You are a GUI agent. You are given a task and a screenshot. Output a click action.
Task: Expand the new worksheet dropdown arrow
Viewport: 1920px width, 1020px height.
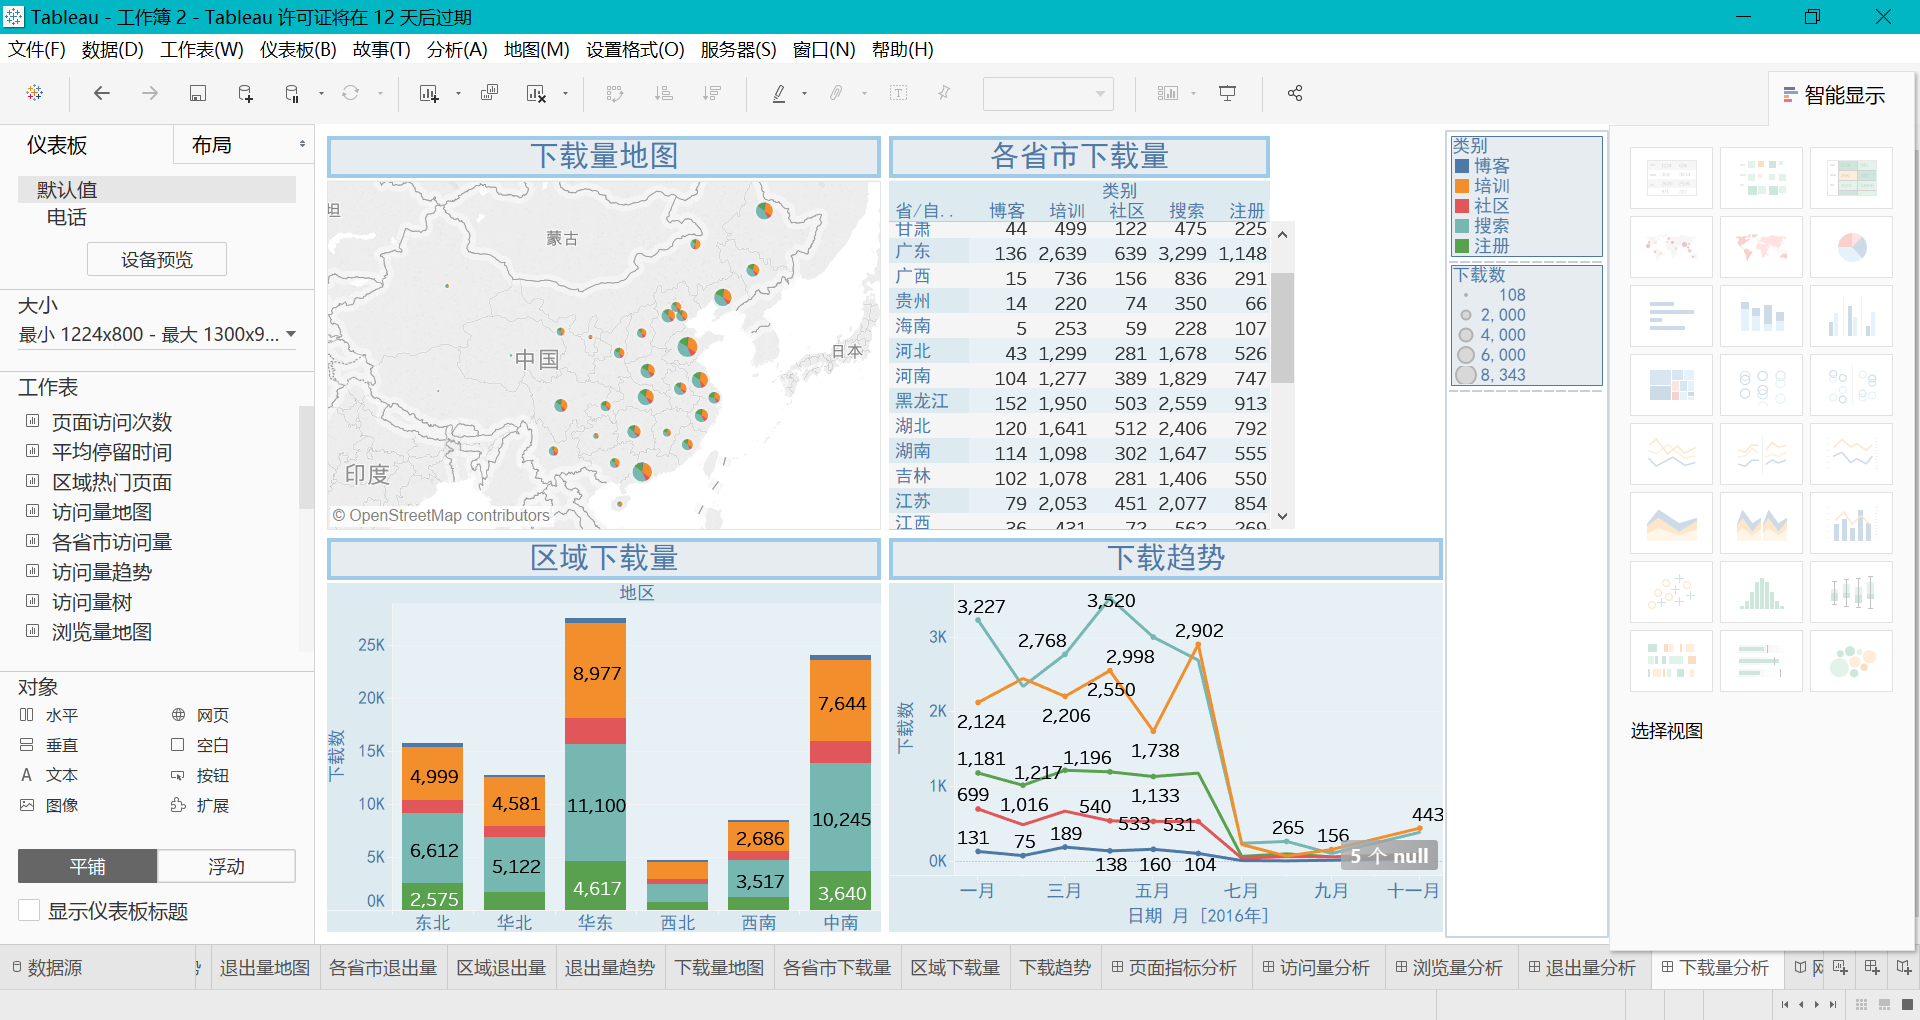[x=458, y=94]
